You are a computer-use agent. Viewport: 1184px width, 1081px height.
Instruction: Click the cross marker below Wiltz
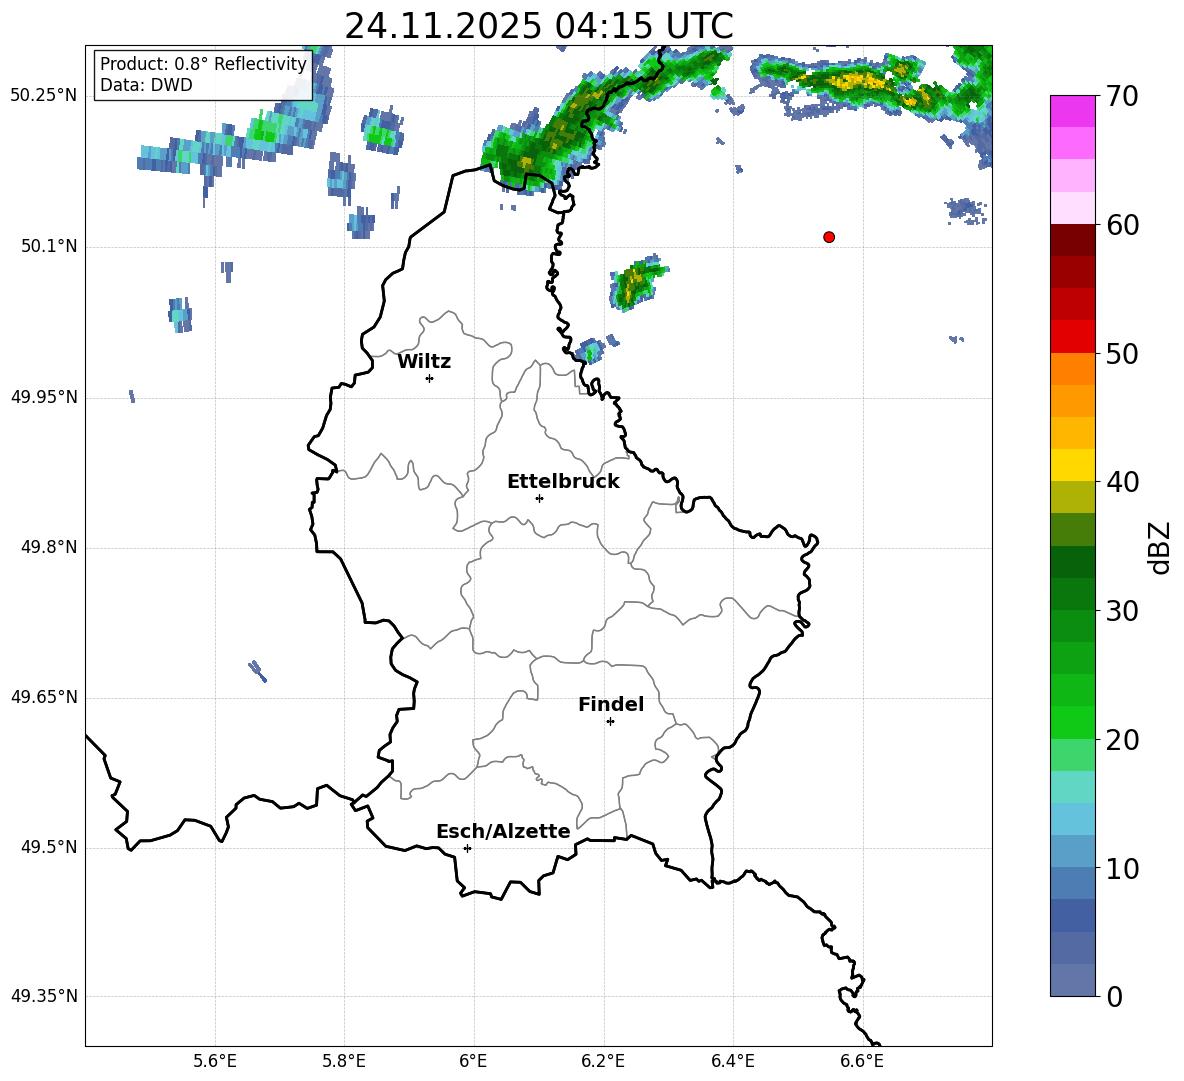point(430,378)
